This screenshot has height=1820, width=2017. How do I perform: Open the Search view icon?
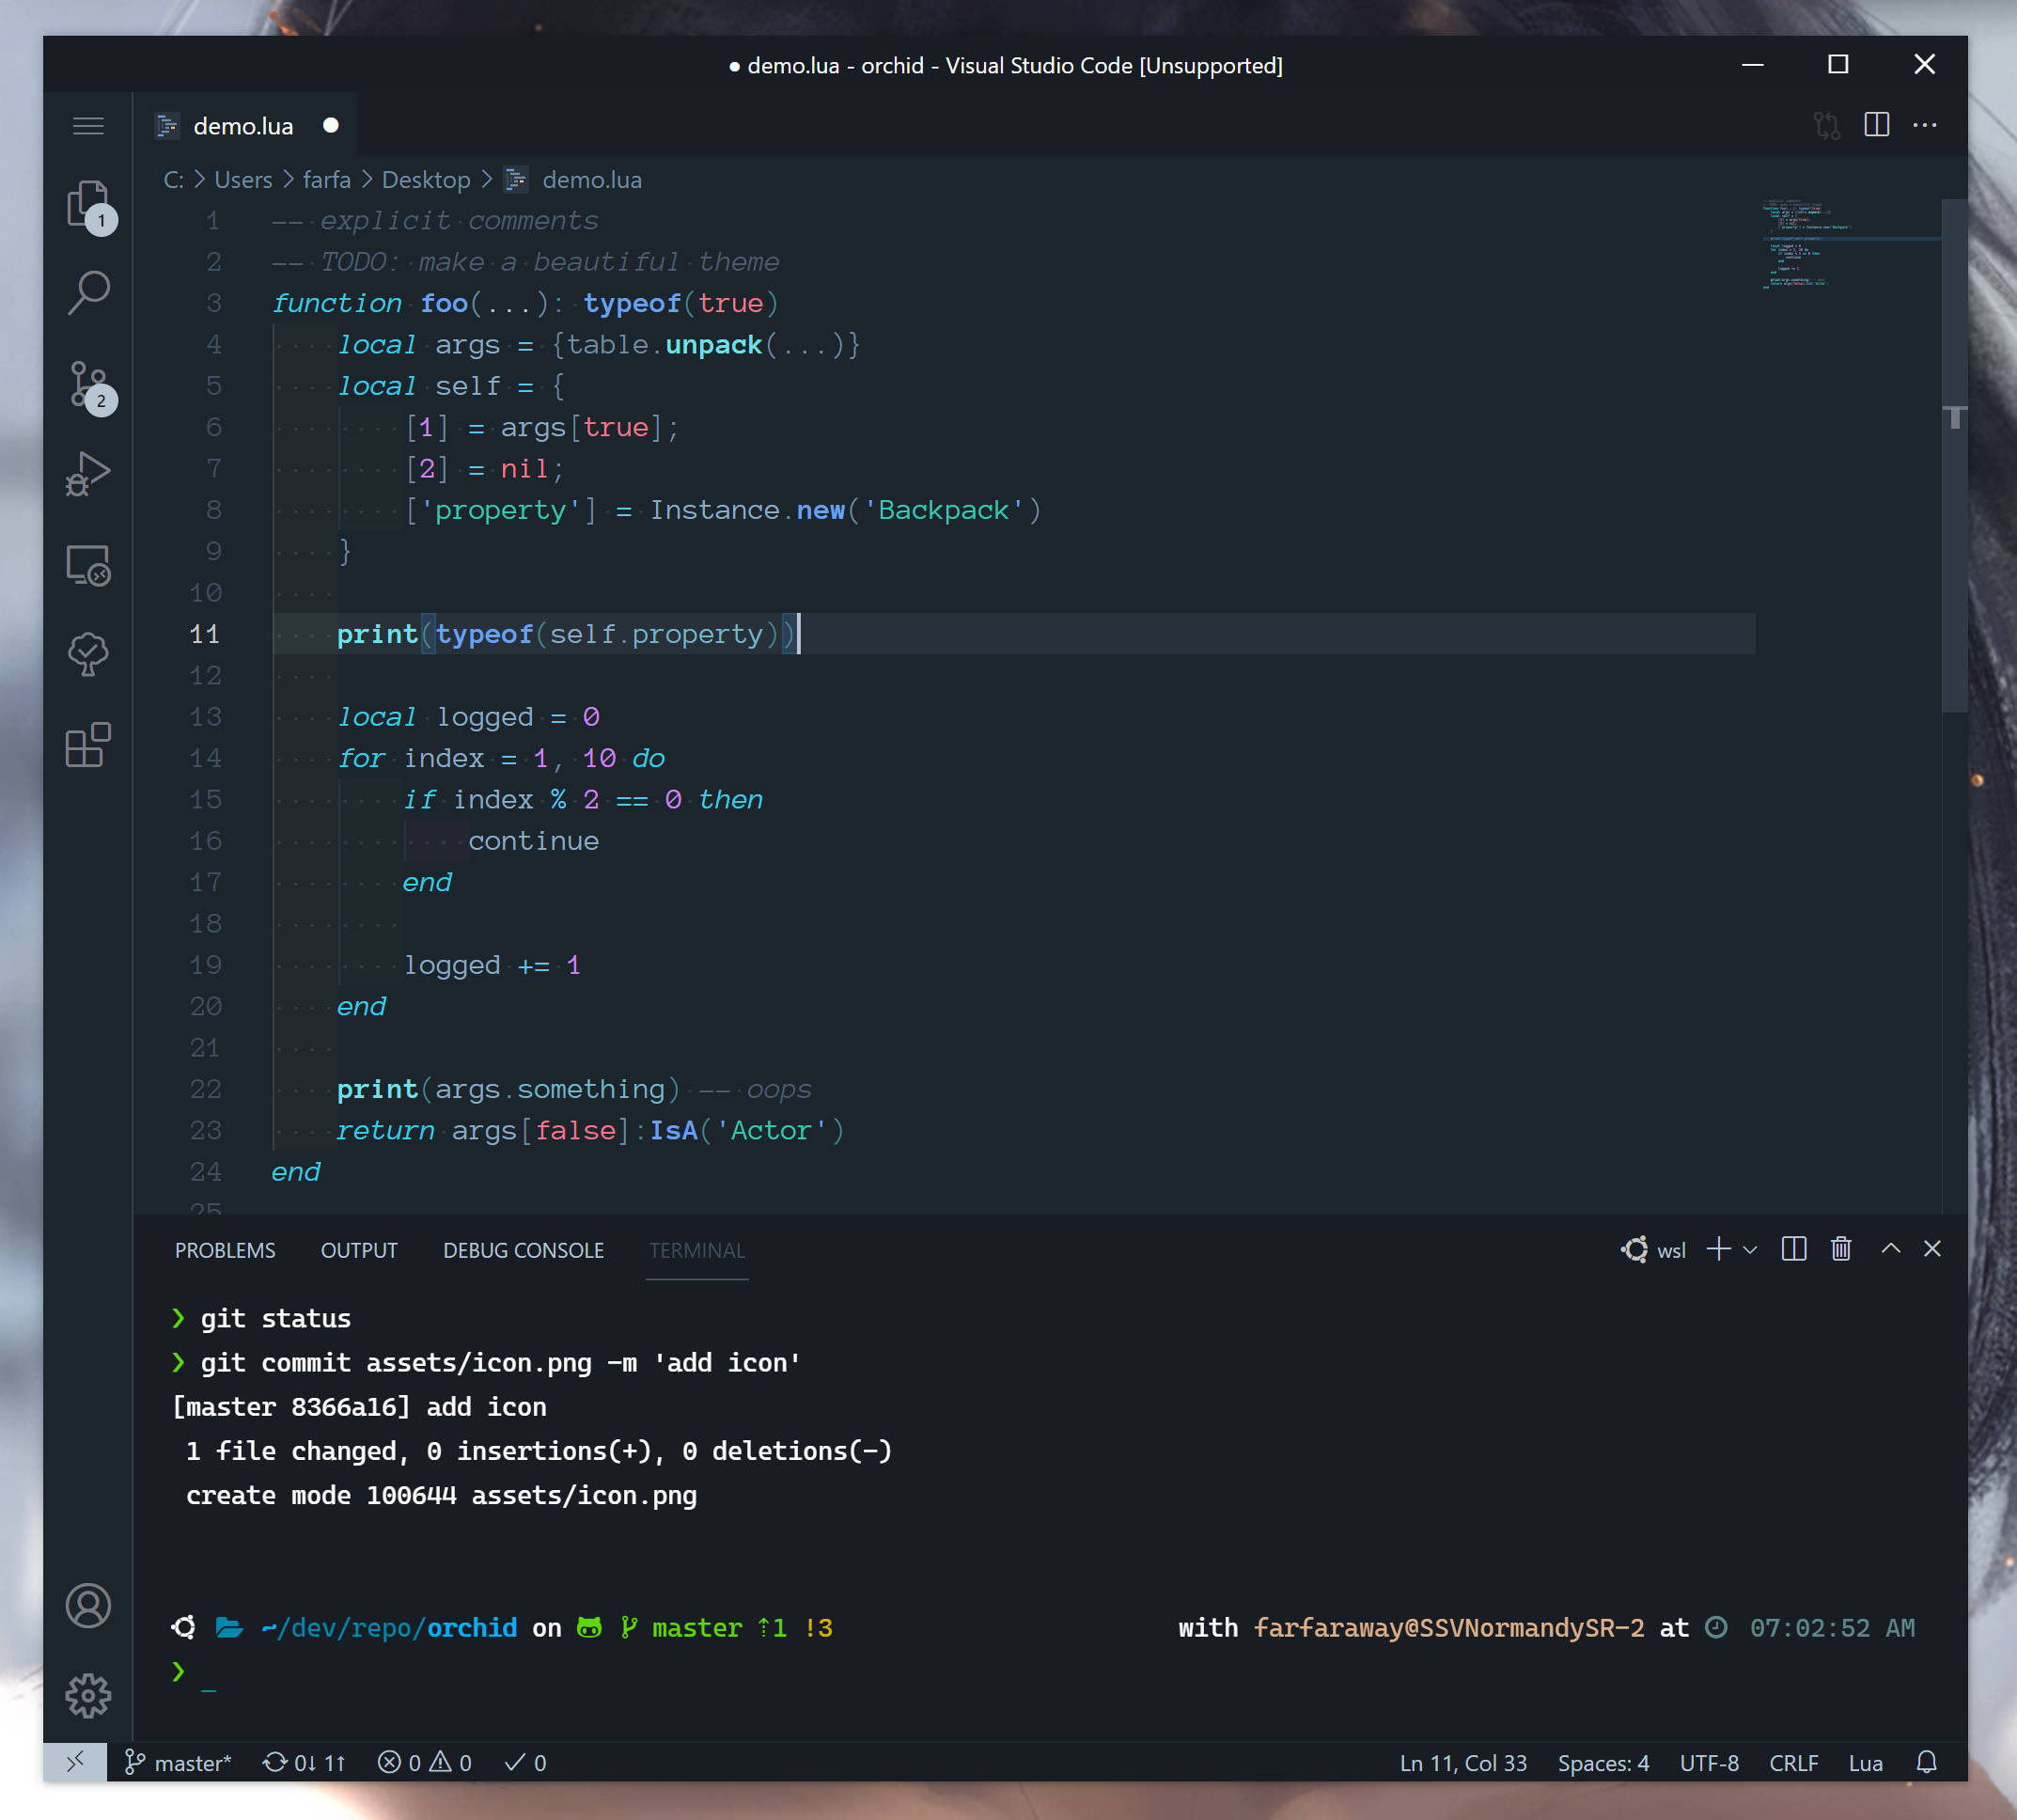point(88,294)
